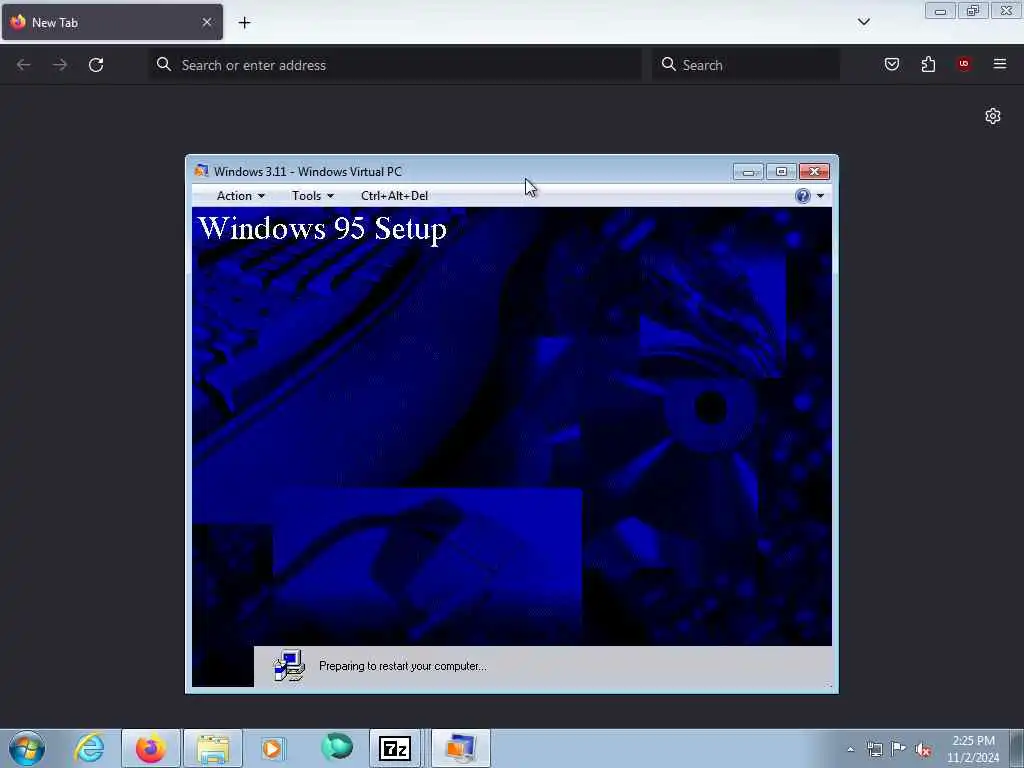Open the Action Center flag icon
This screenshot has width=1024, height=768.
899,749
